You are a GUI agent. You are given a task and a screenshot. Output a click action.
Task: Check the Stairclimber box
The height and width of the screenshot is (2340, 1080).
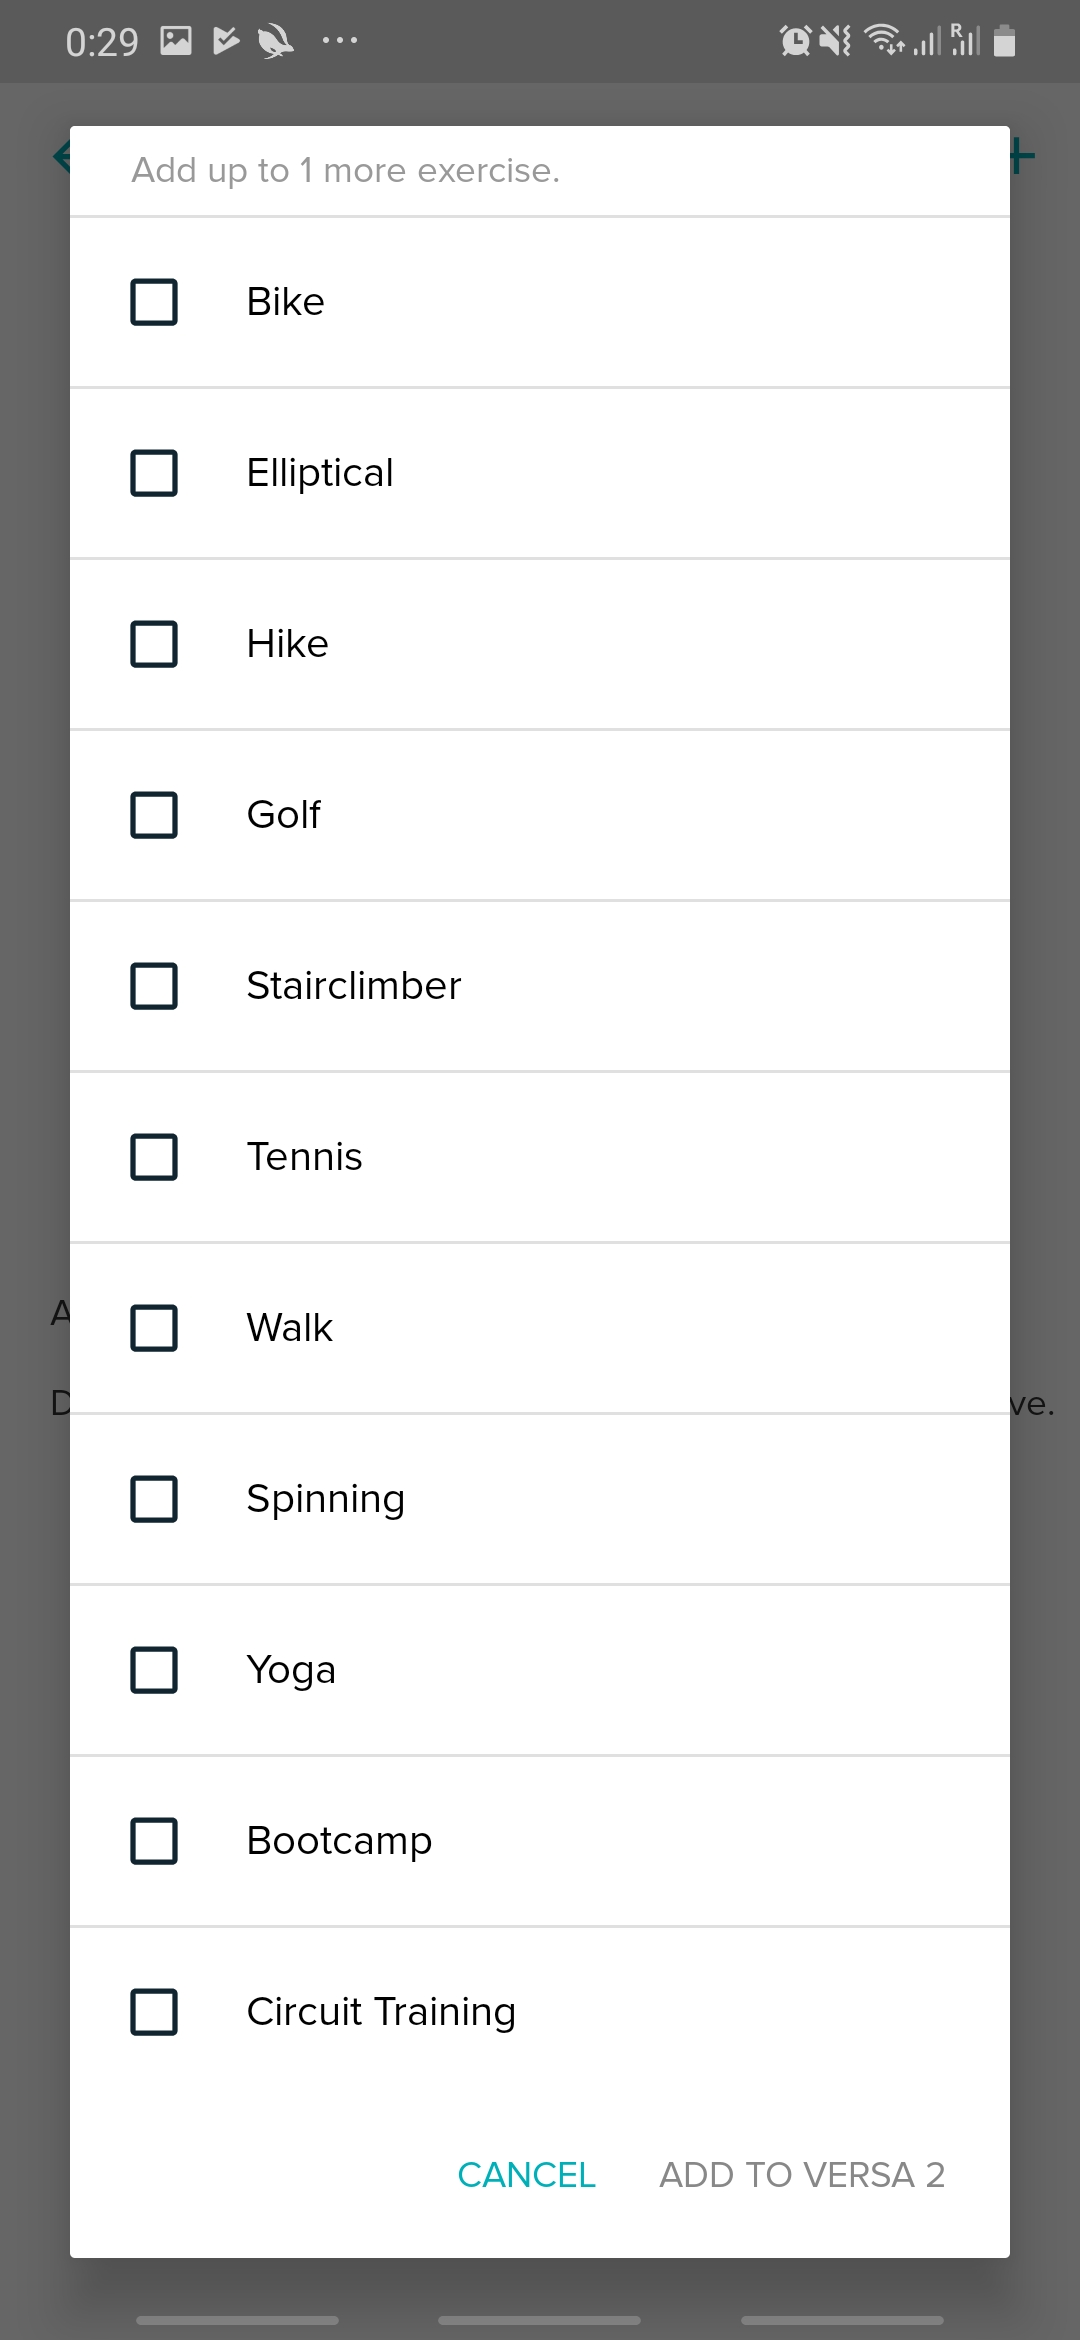coord(154,986)
